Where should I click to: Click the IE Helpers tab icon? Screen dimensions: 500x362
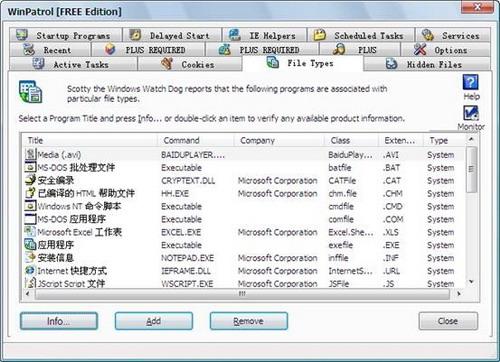[235, 35]
